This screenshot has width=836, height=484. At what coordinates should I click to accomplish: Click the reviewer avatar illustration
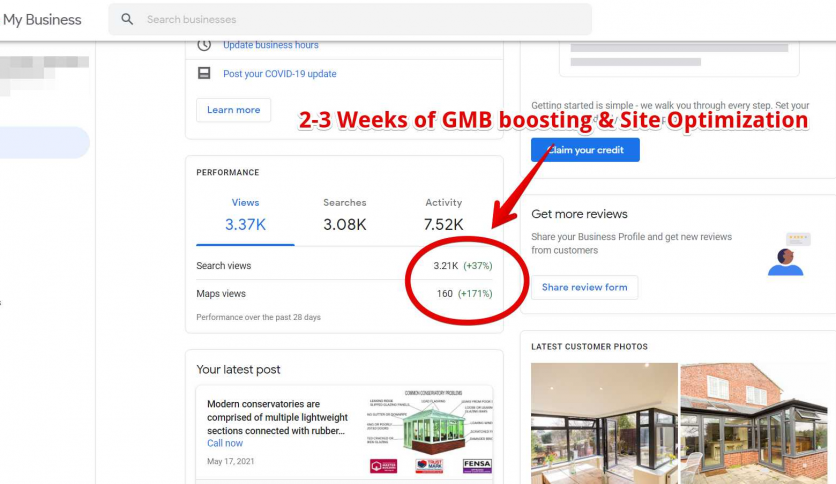pos(785,261)
